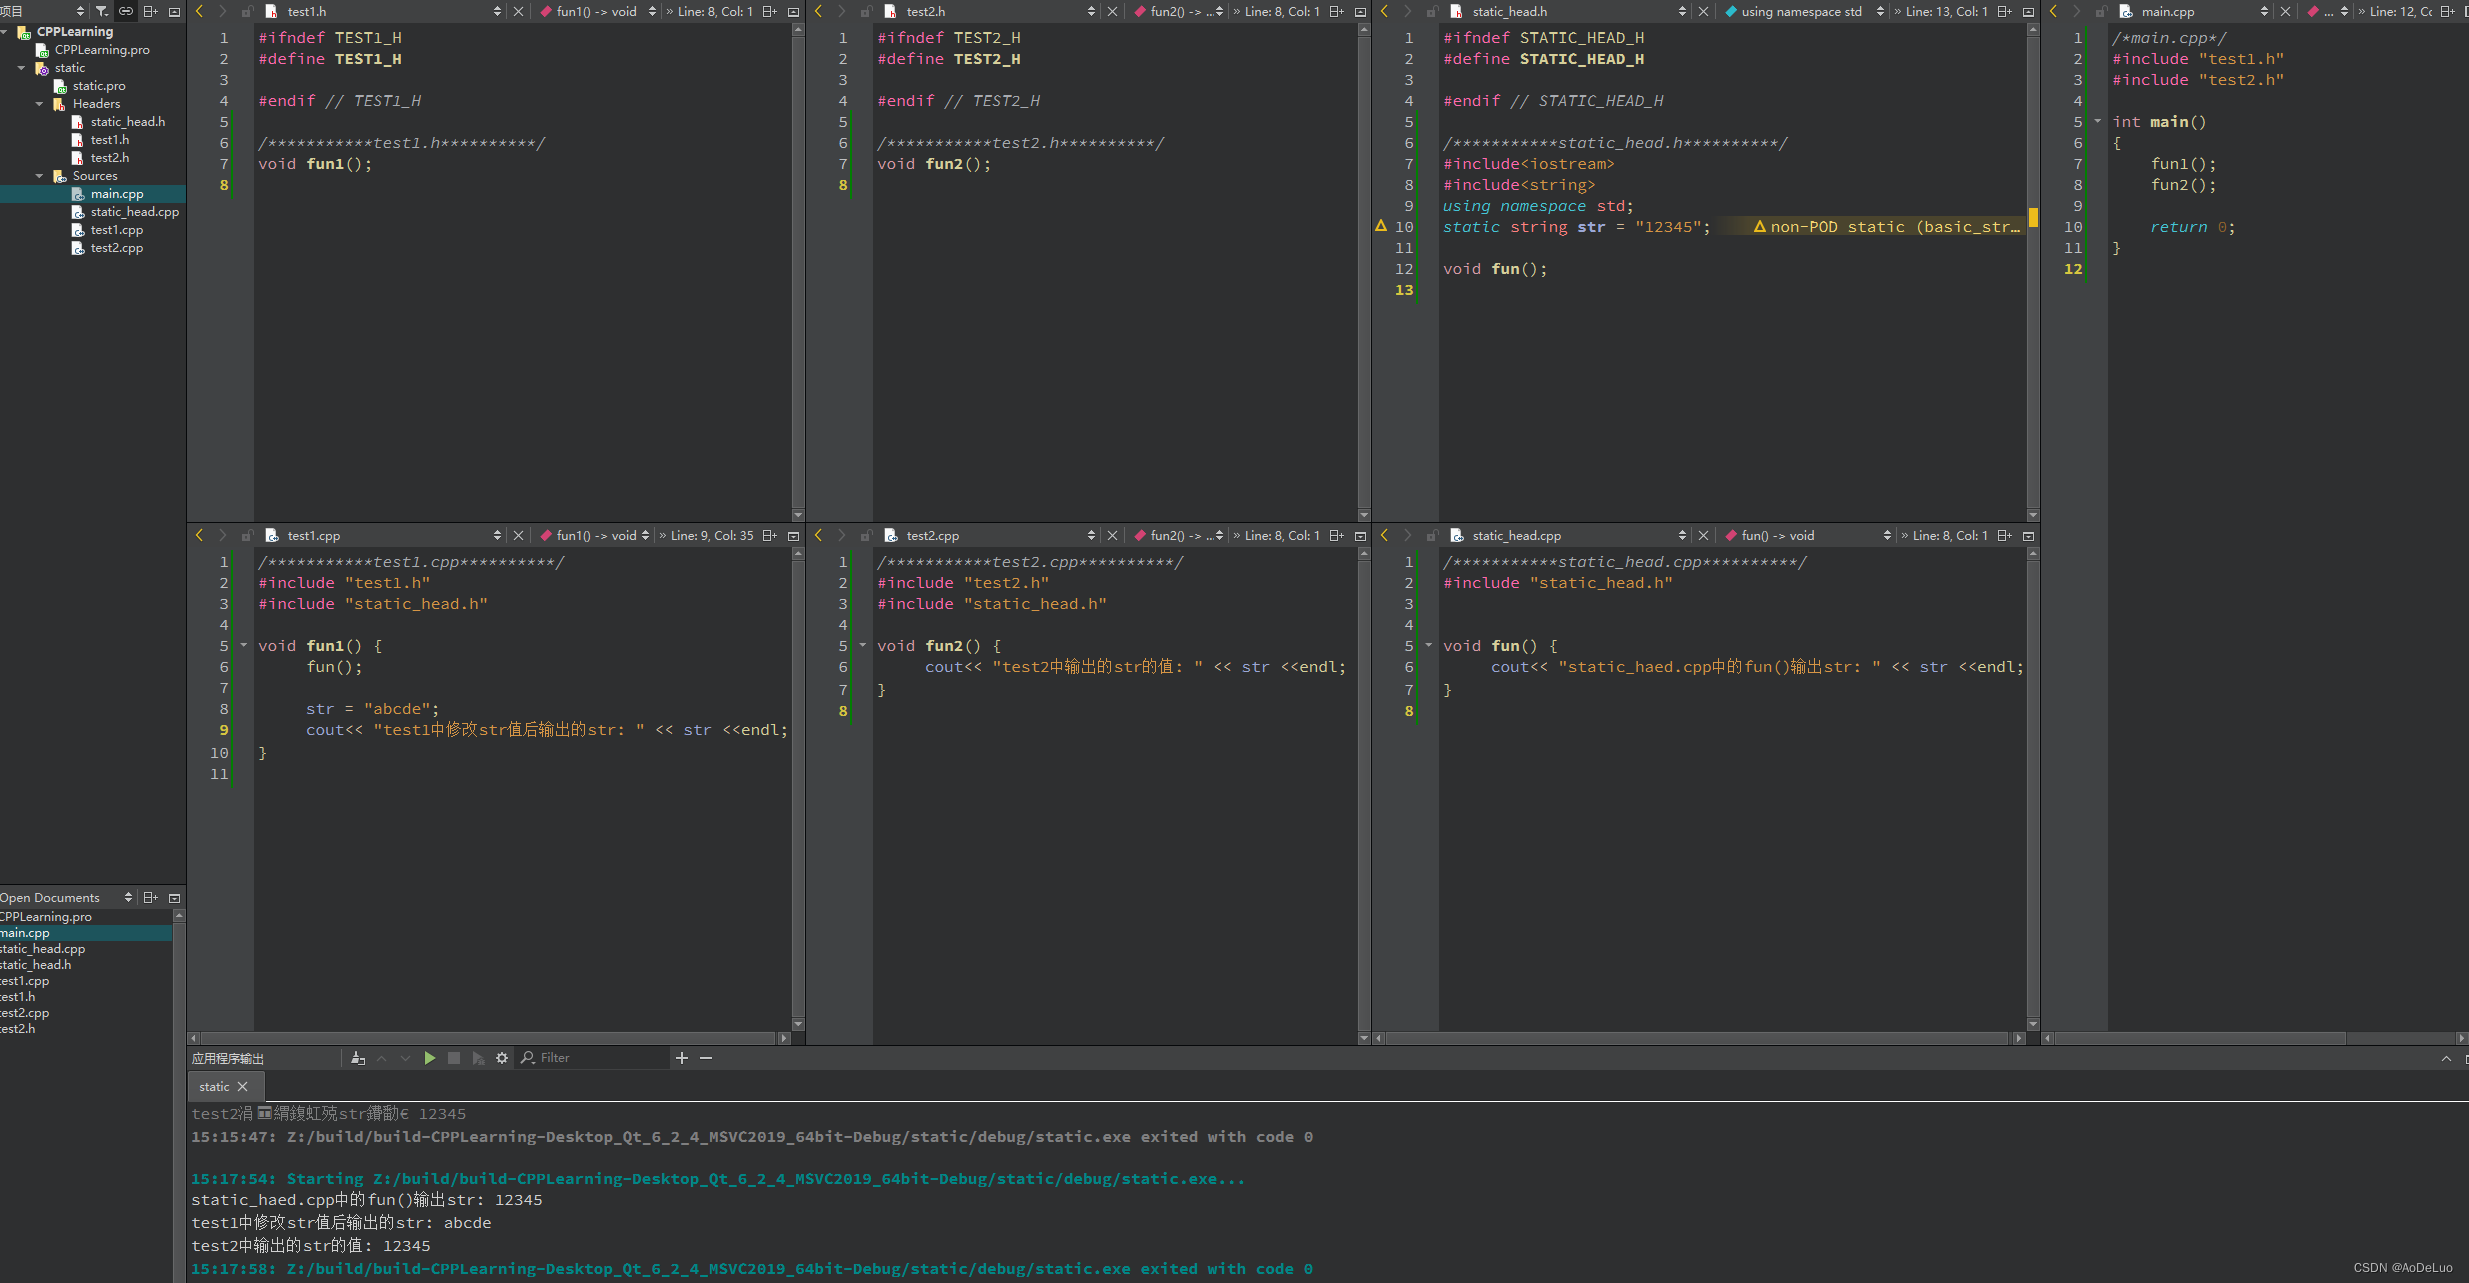Collapse the application output pane

click(2446, 1058)
